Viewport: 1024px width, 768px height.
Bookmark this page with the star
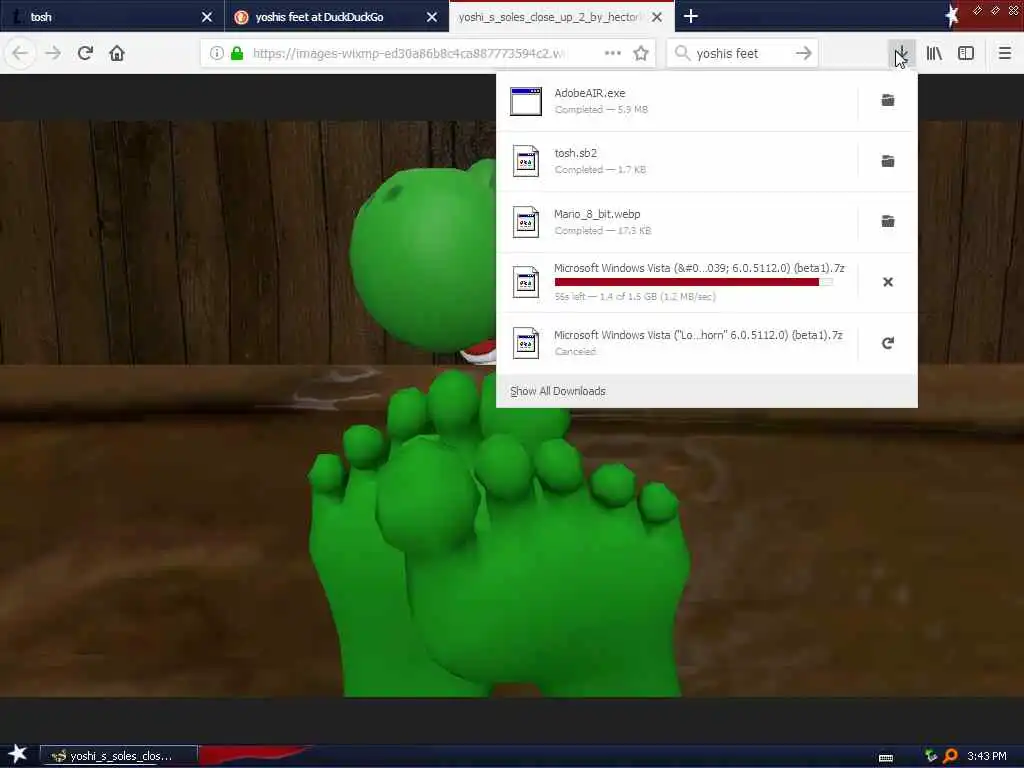click(x=641, y=54)
